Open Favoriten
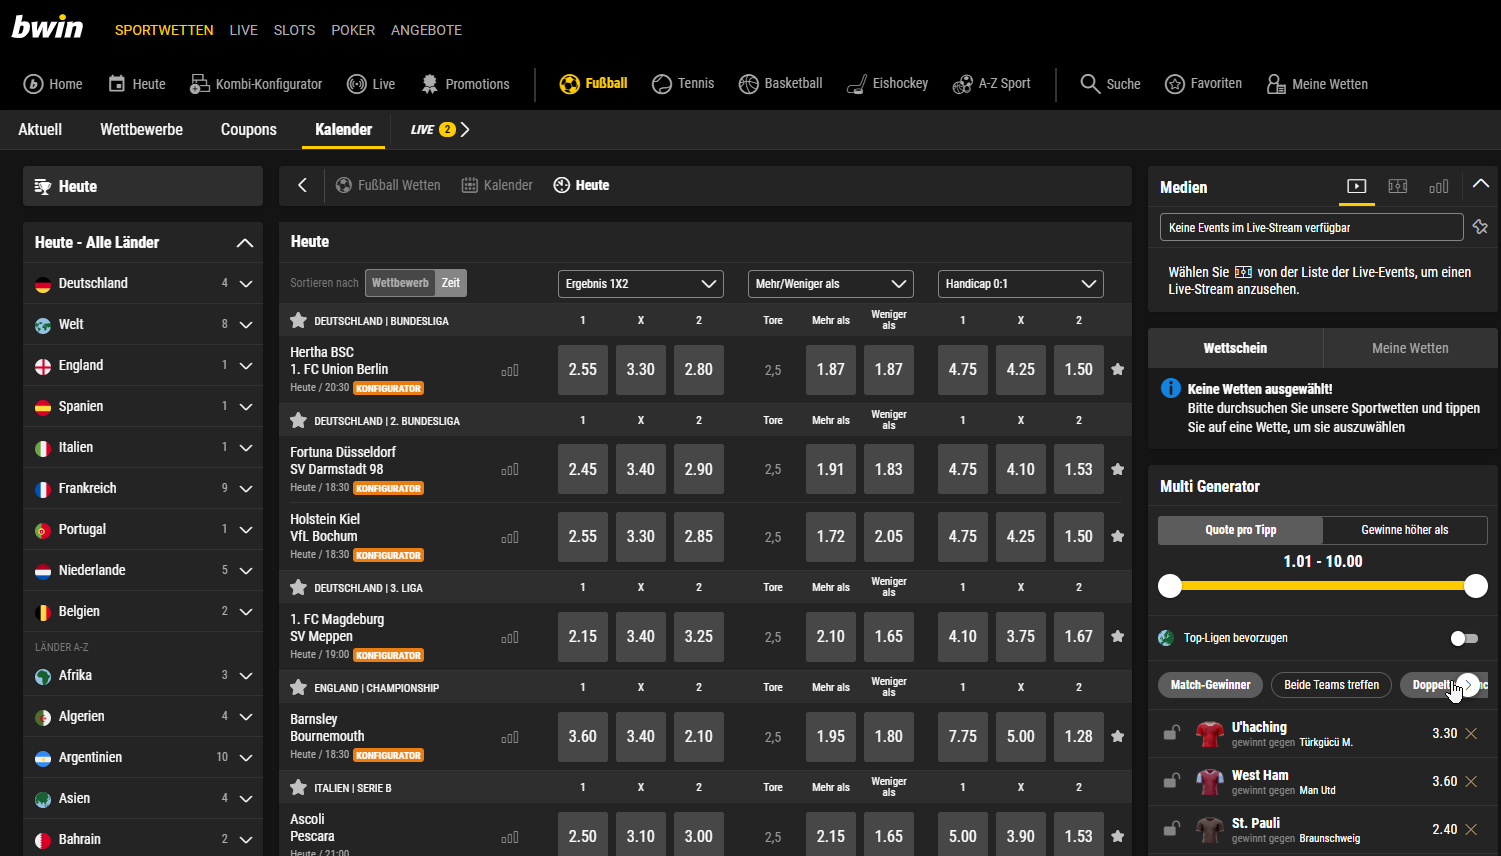Image resolution: width=1501 pixels, height=856 pixels. coord(1203,84)
